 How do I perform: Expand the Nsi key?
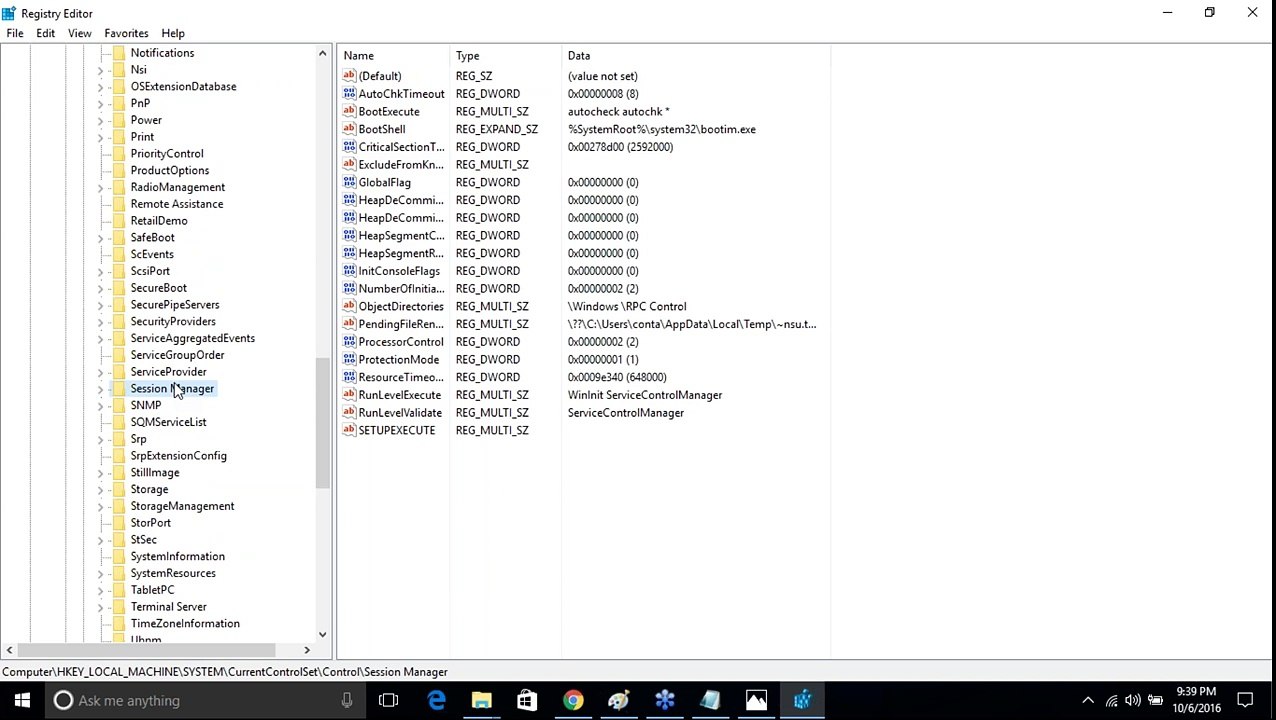(101, 70)
